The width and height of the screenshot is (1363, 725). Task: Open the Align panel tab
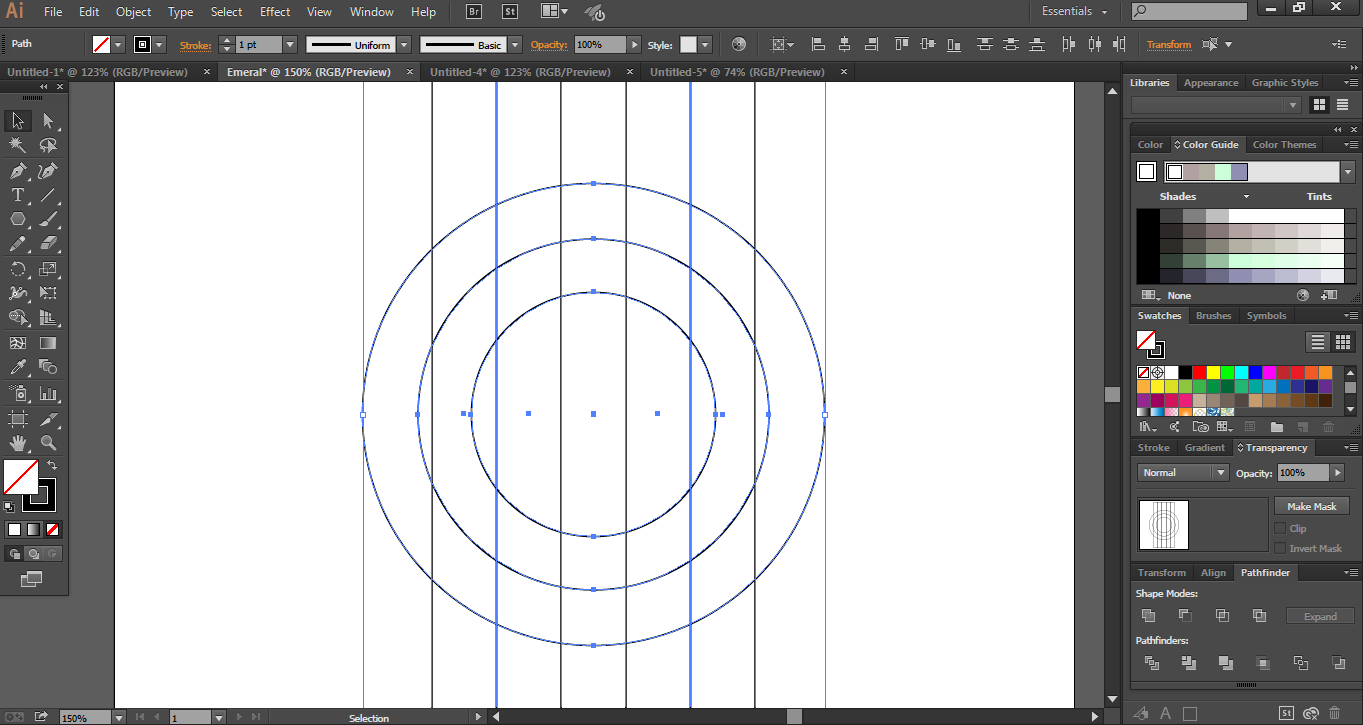[x=1213, y=573]
